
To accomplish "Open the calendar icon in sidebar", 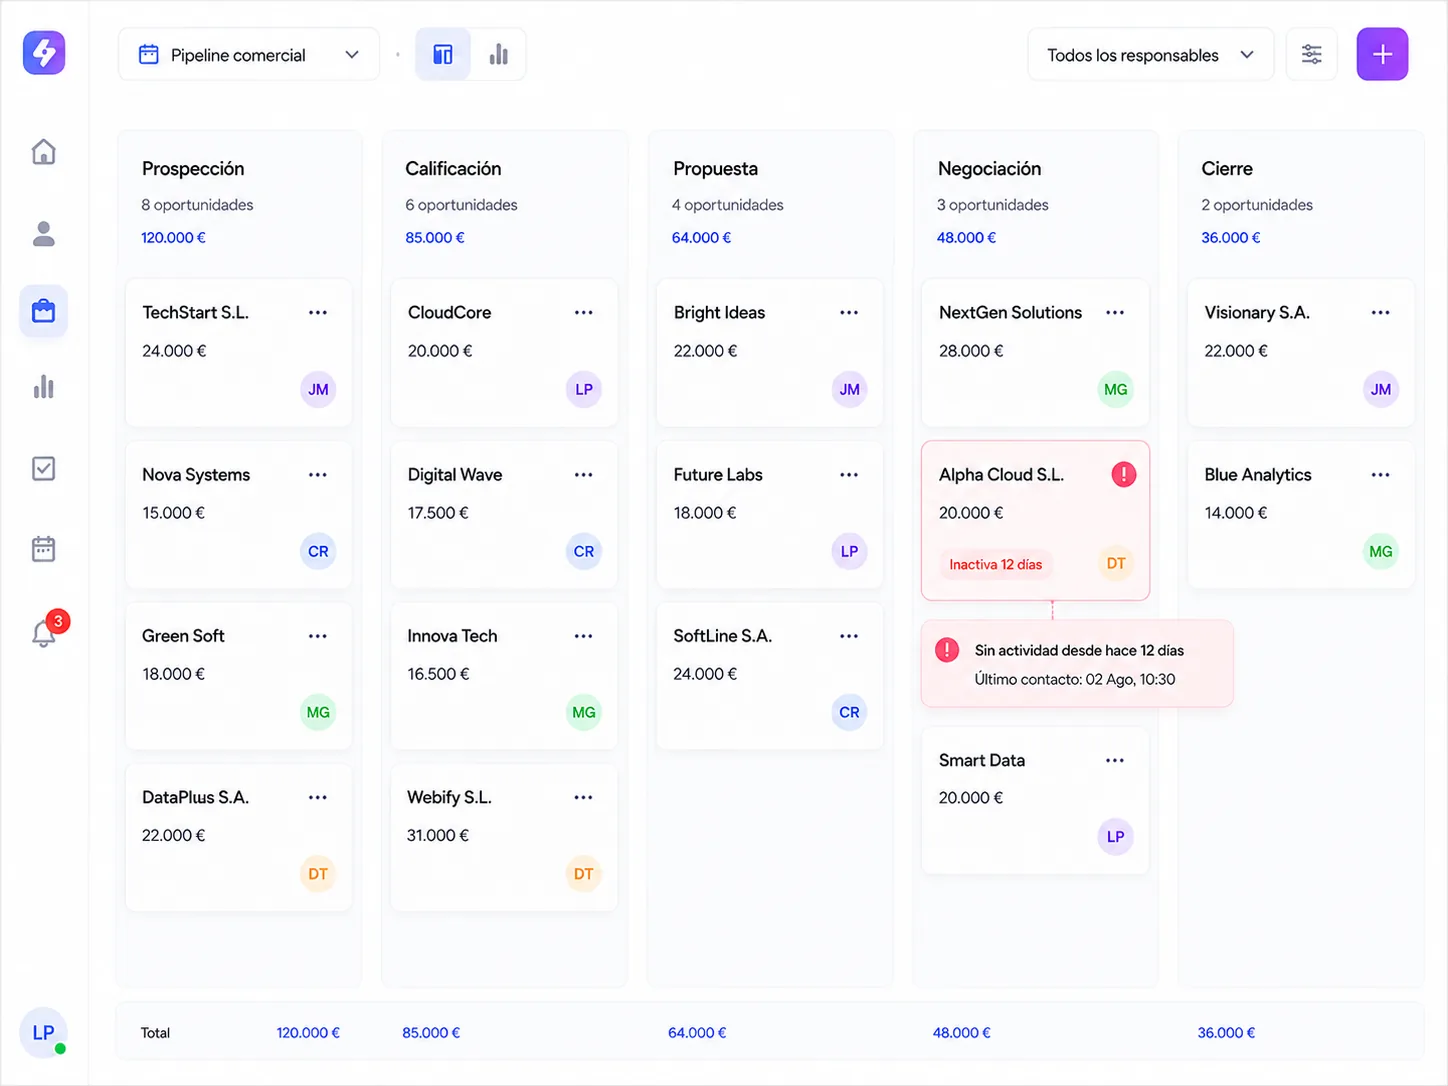I will pos(44,549).
